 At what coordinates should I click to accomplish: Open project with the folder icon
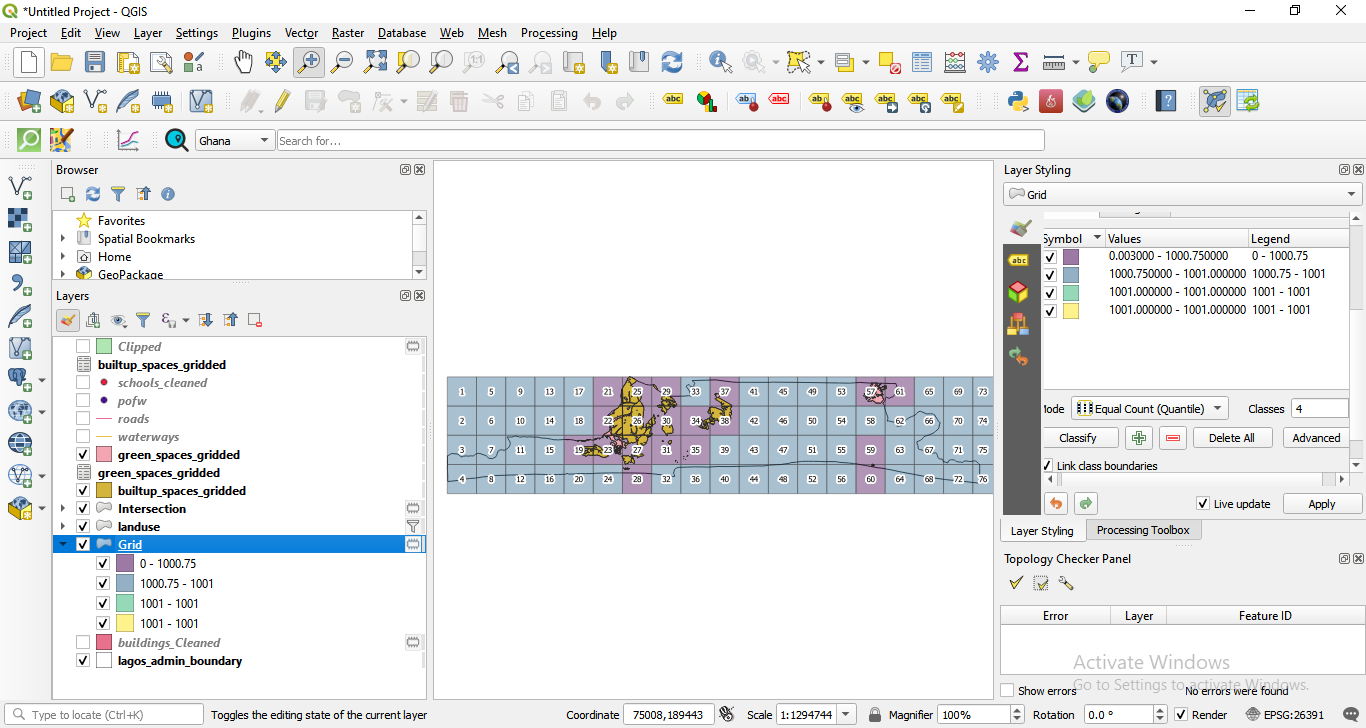[x=62, y=62]
